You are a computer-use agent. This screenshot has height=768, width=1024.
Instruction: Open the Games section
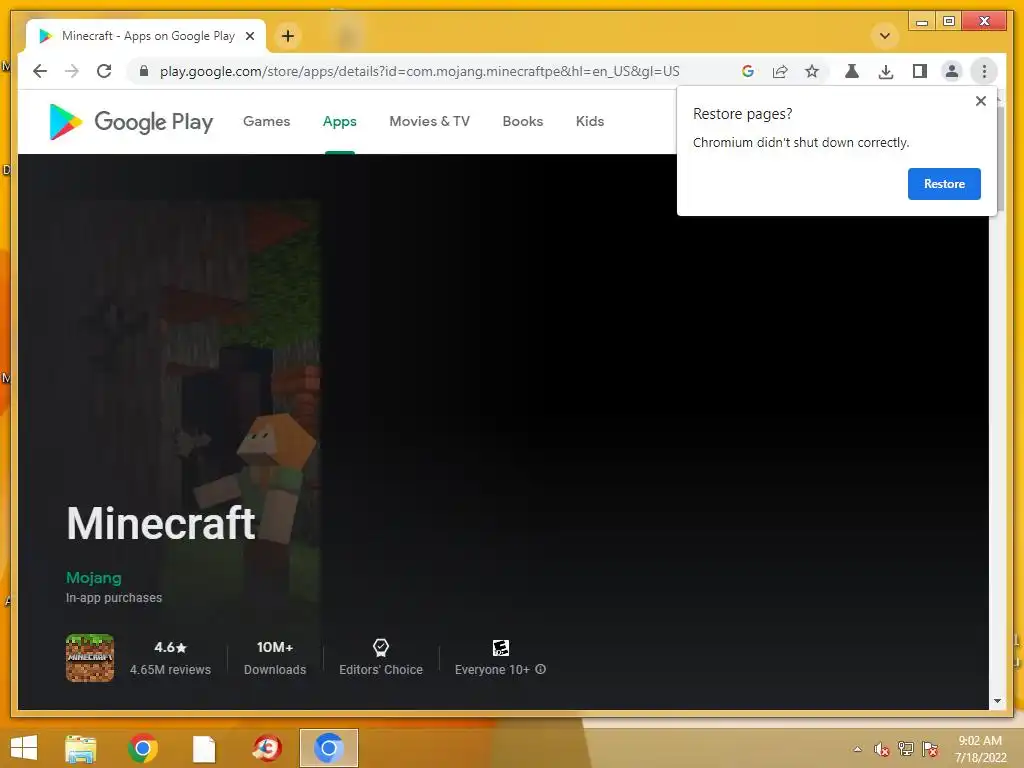[266, 121]
